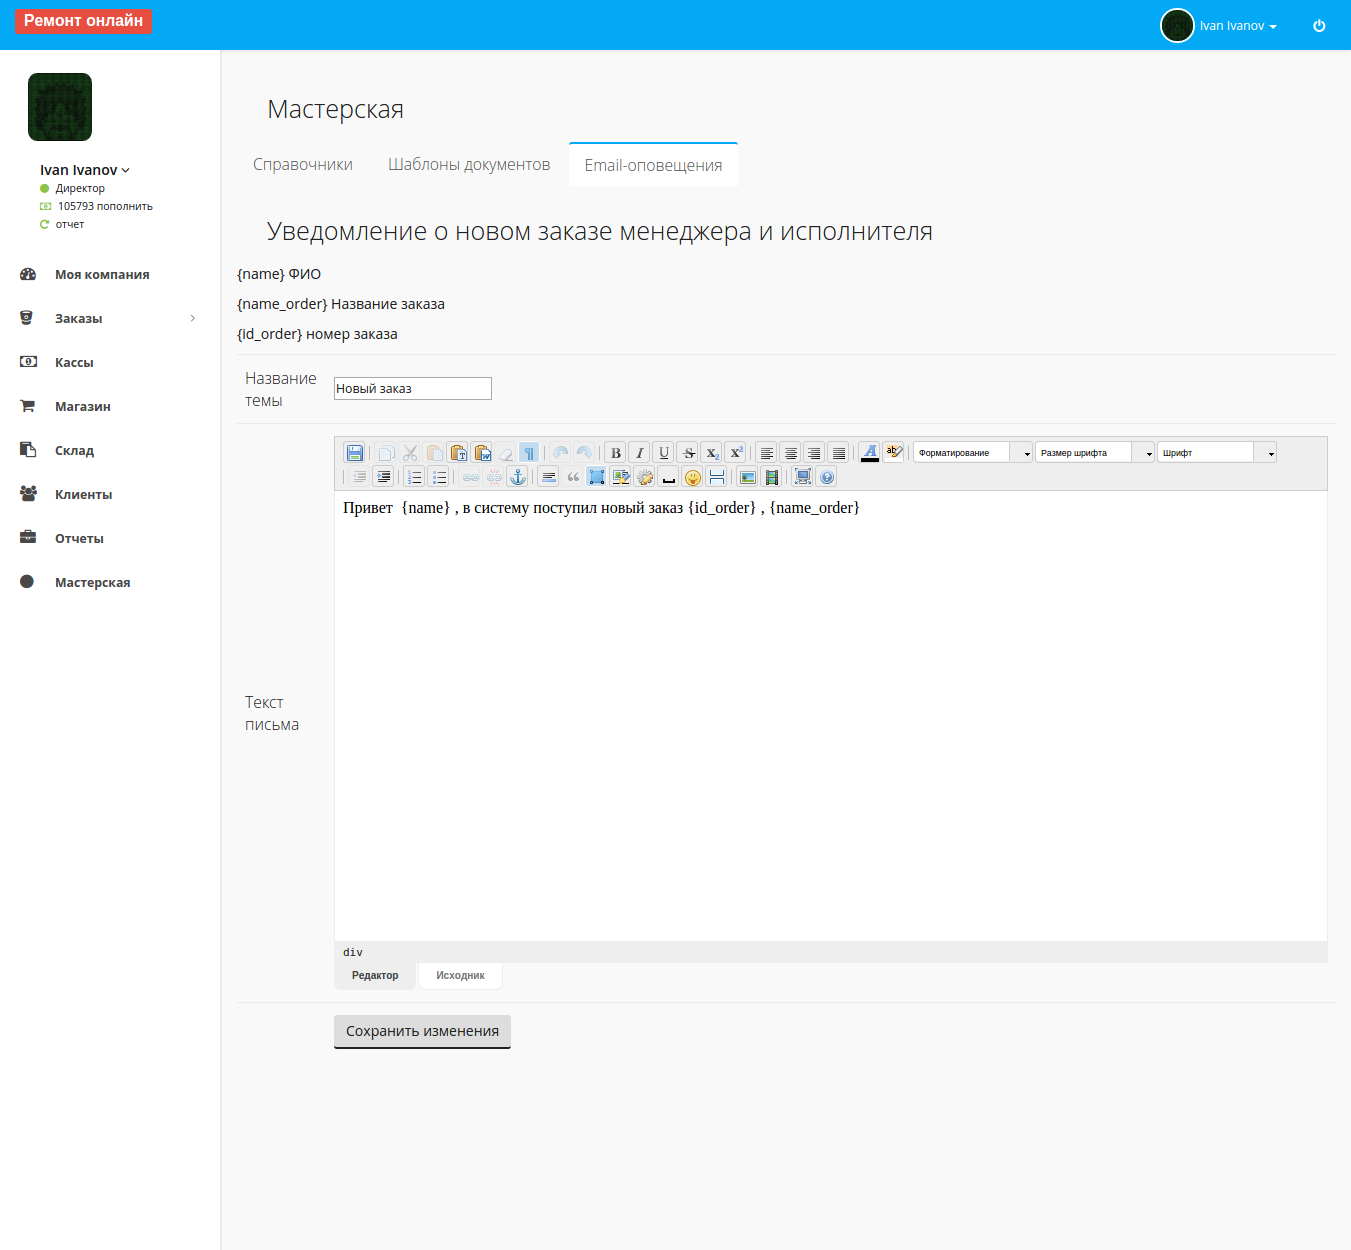Apply italic formatting in the editor

coord(640,453)
